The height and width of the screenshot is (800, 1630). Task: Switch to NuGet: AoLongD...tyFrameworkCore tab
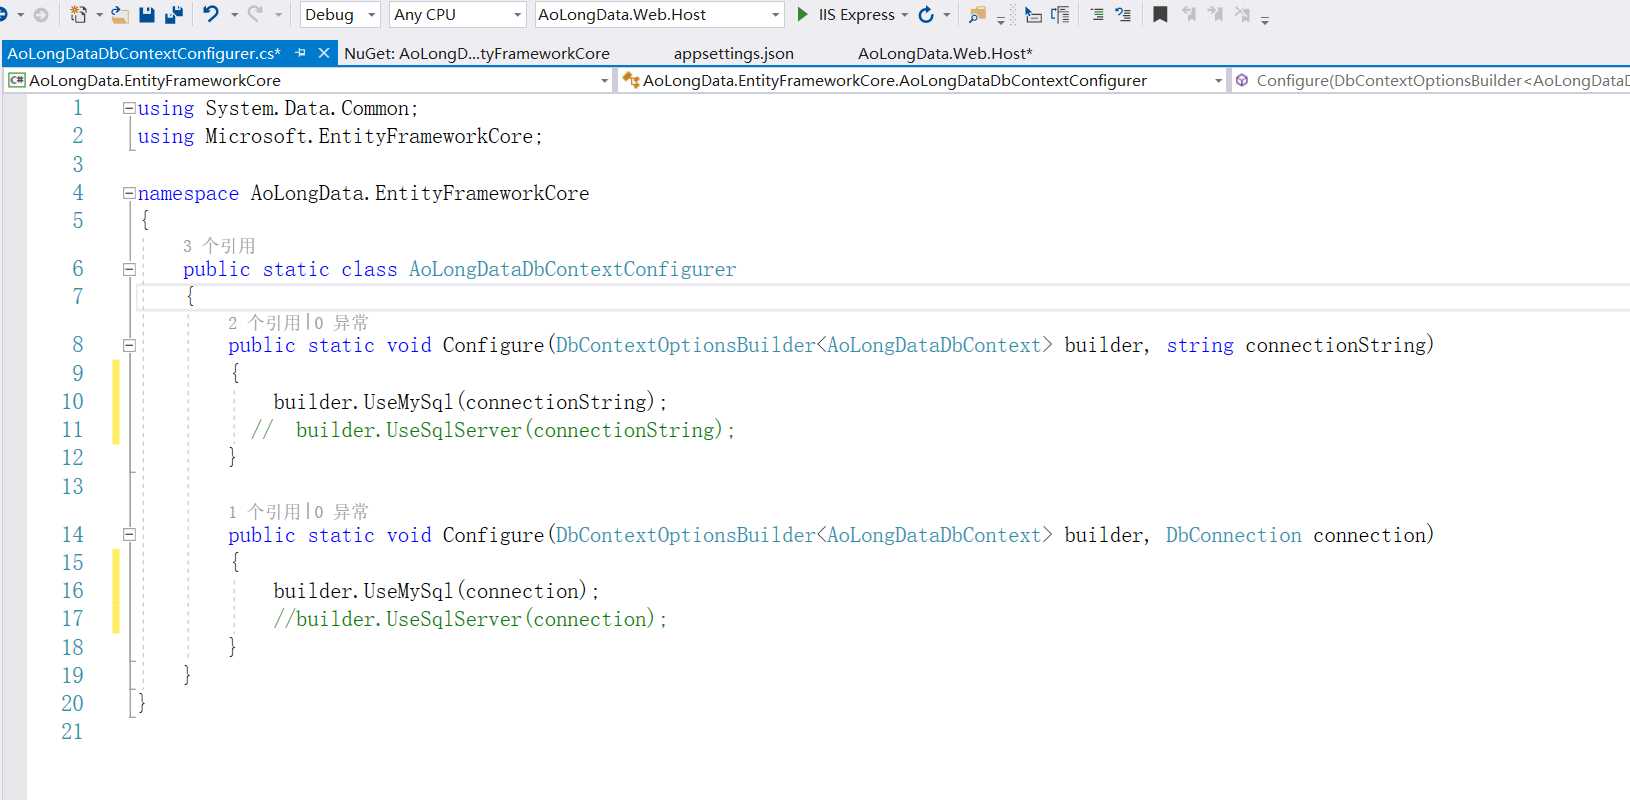click(x=477, y=53)
